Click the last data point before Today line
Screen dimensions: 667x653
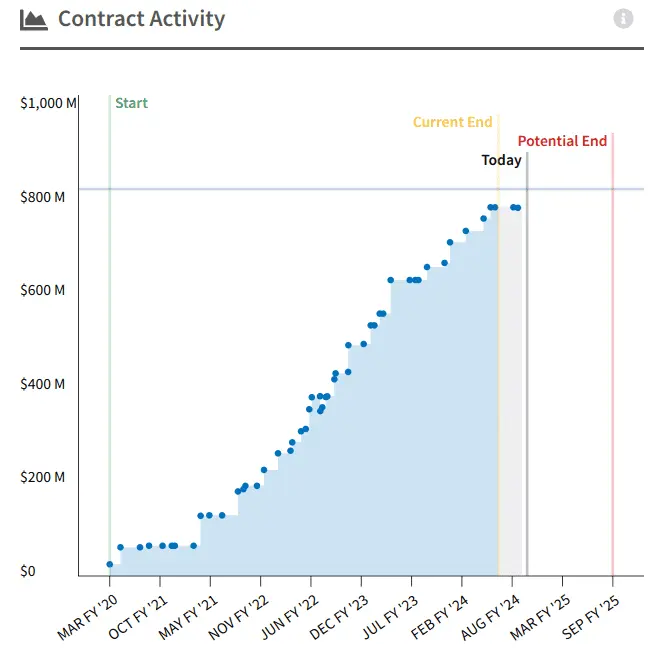518,208
